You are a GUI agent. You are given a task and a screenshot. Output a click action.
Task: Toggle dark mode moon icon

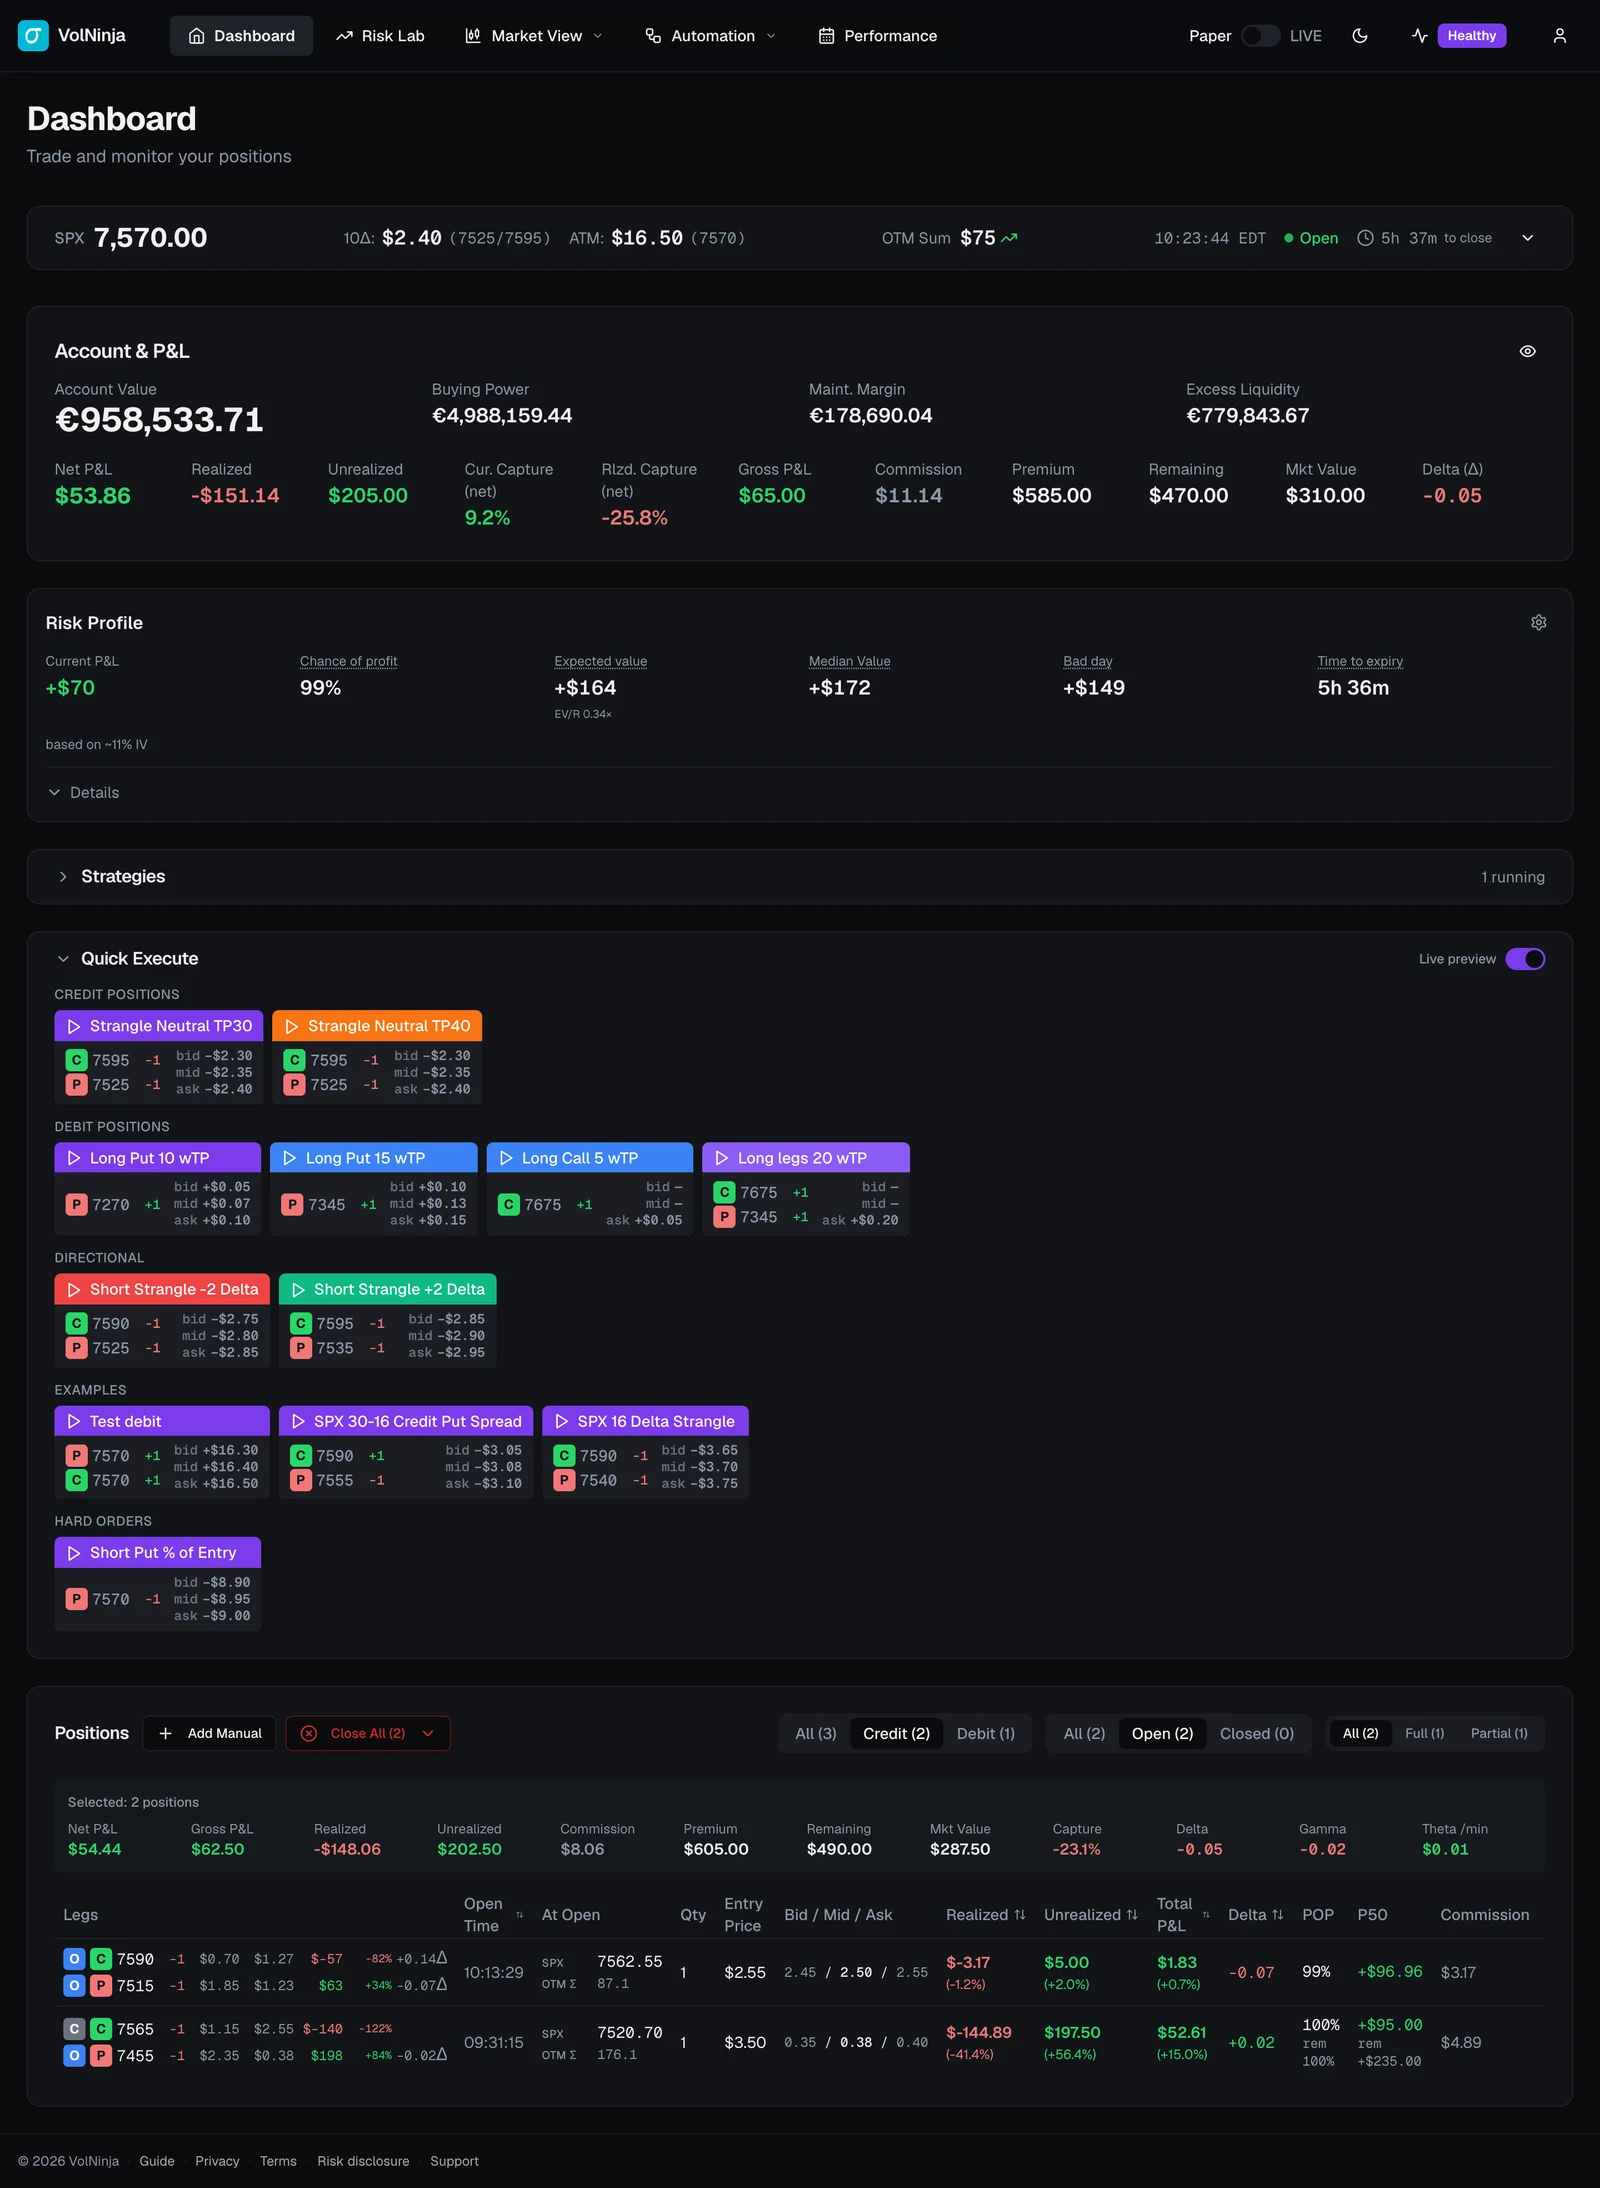[x=1360, y=36]
